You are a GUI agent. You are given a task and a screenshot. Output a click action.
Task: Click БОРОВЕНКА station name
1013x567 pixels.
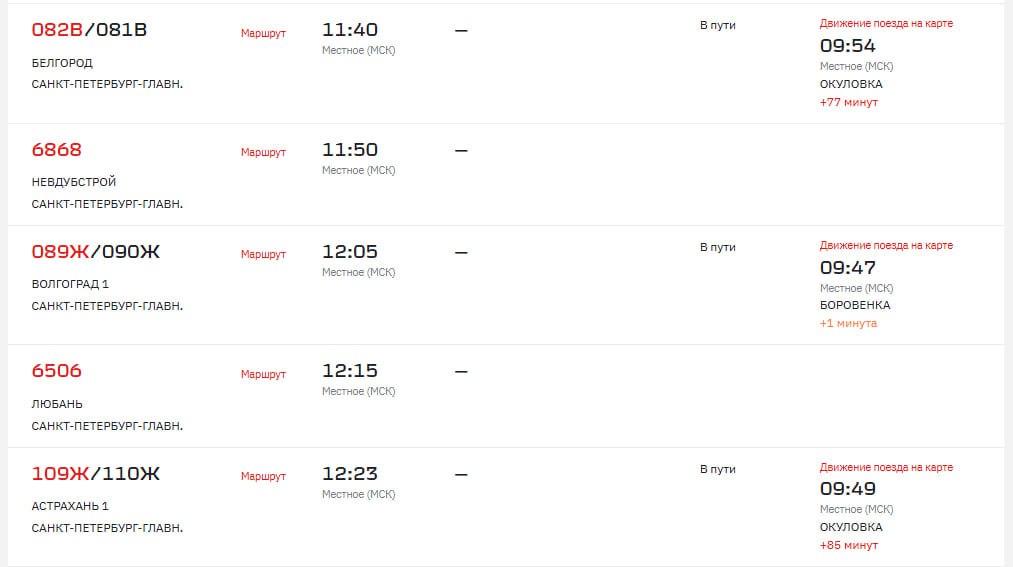[x=855, y=305]
